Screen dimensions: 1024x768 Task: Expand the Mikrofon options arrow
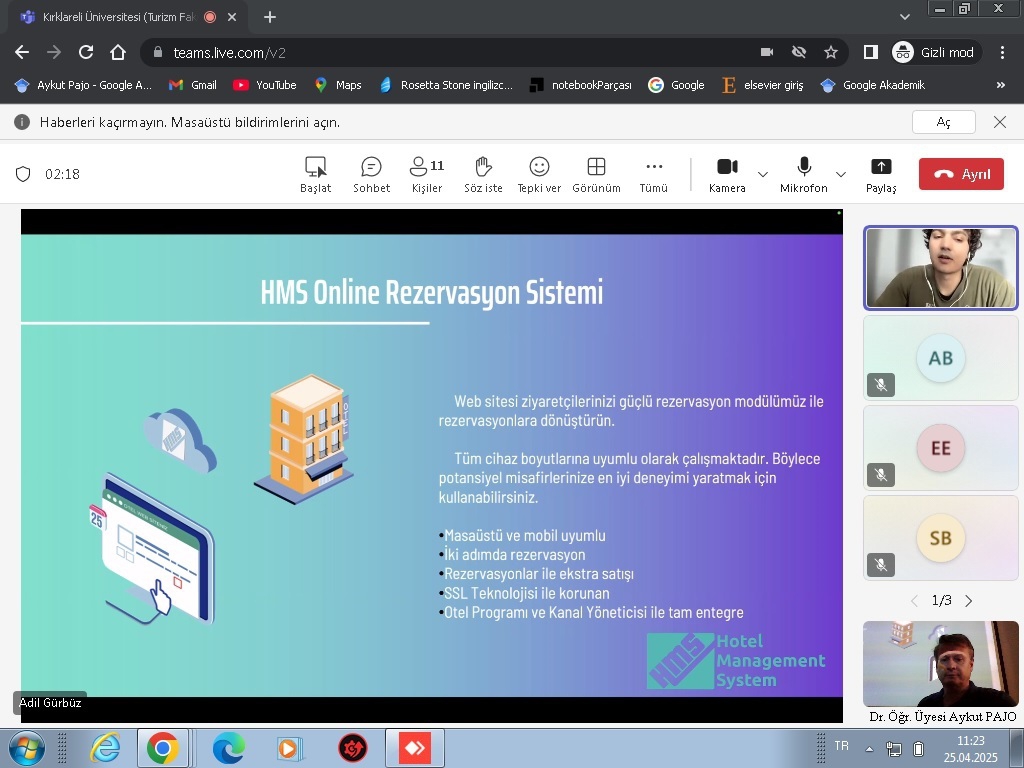click(x=841, y=174)
